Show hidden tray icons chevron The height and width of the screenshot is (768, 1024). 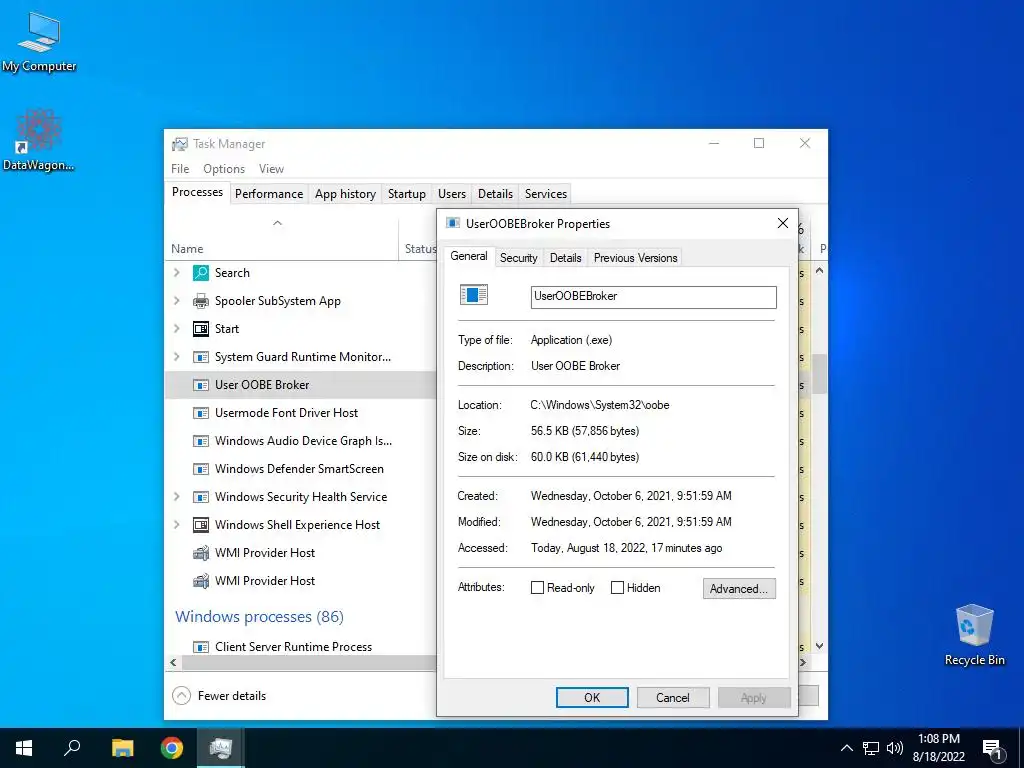click(846, 748)
